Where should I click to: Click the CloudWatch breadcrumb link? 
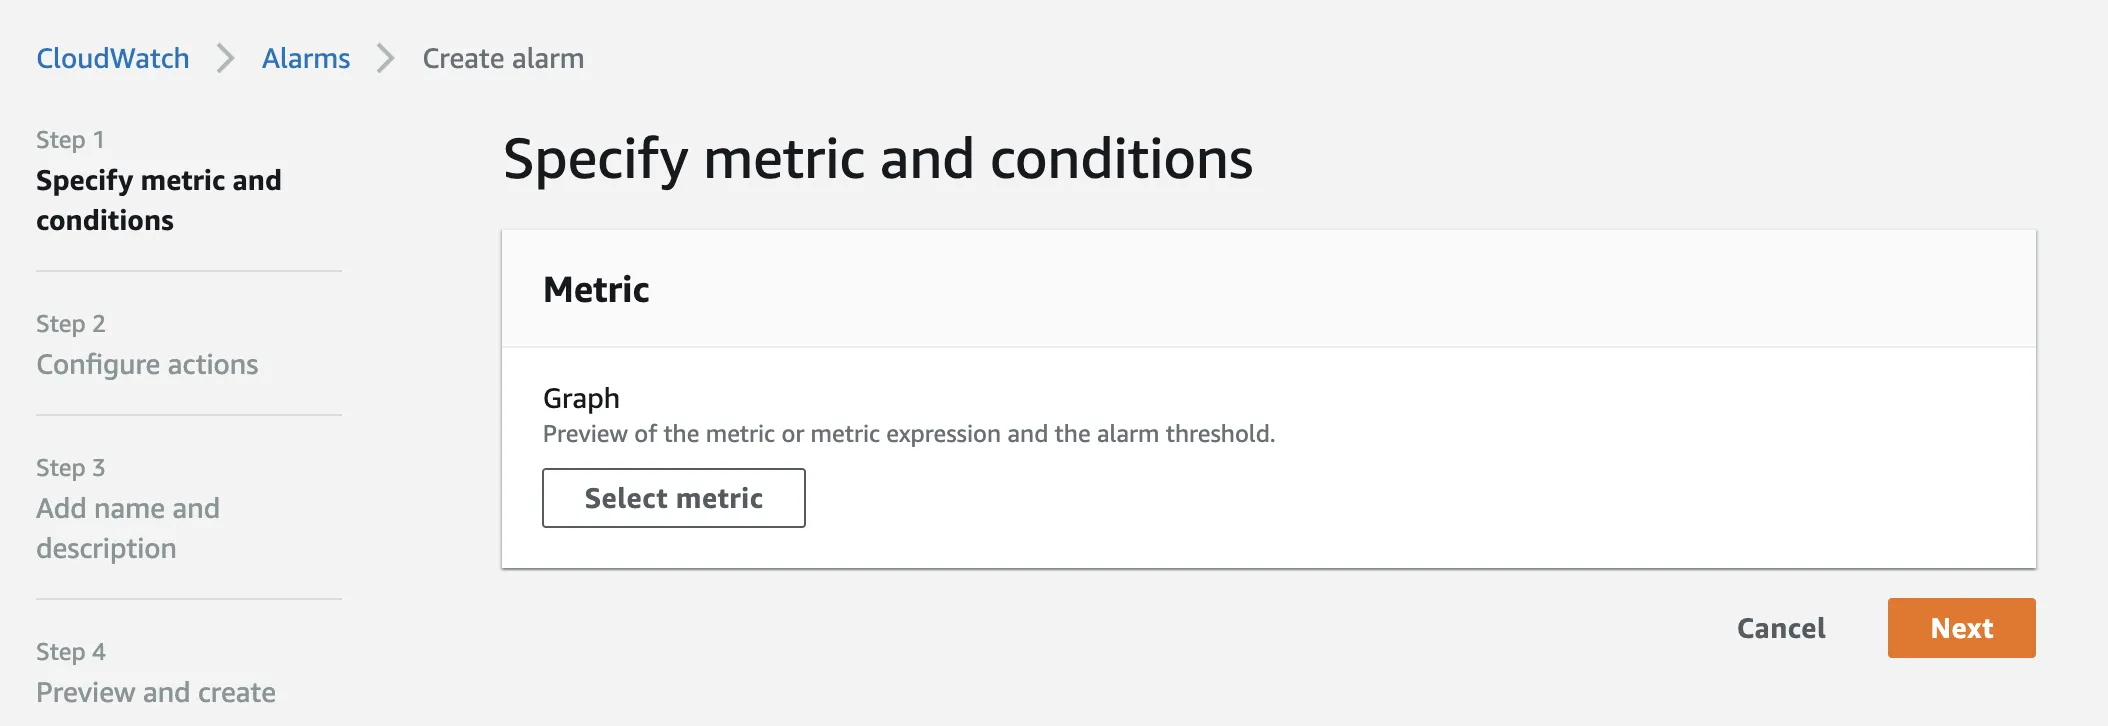(112, 59)
